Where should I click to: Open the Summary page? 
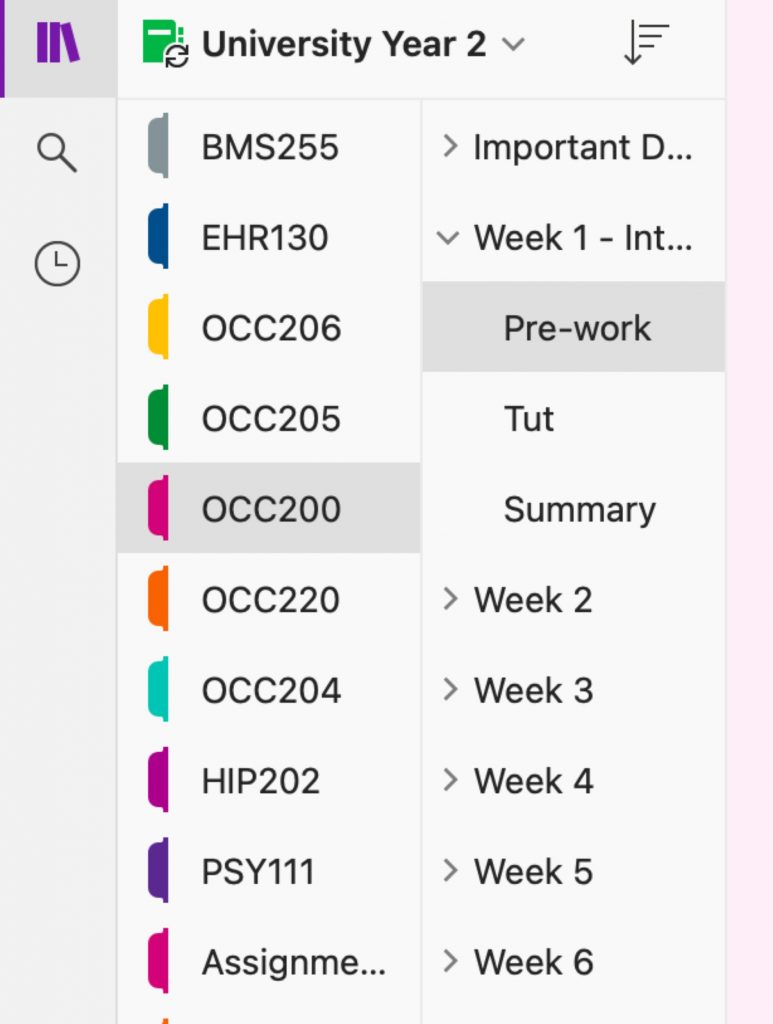pyautogui.click(x=579, y=509)
